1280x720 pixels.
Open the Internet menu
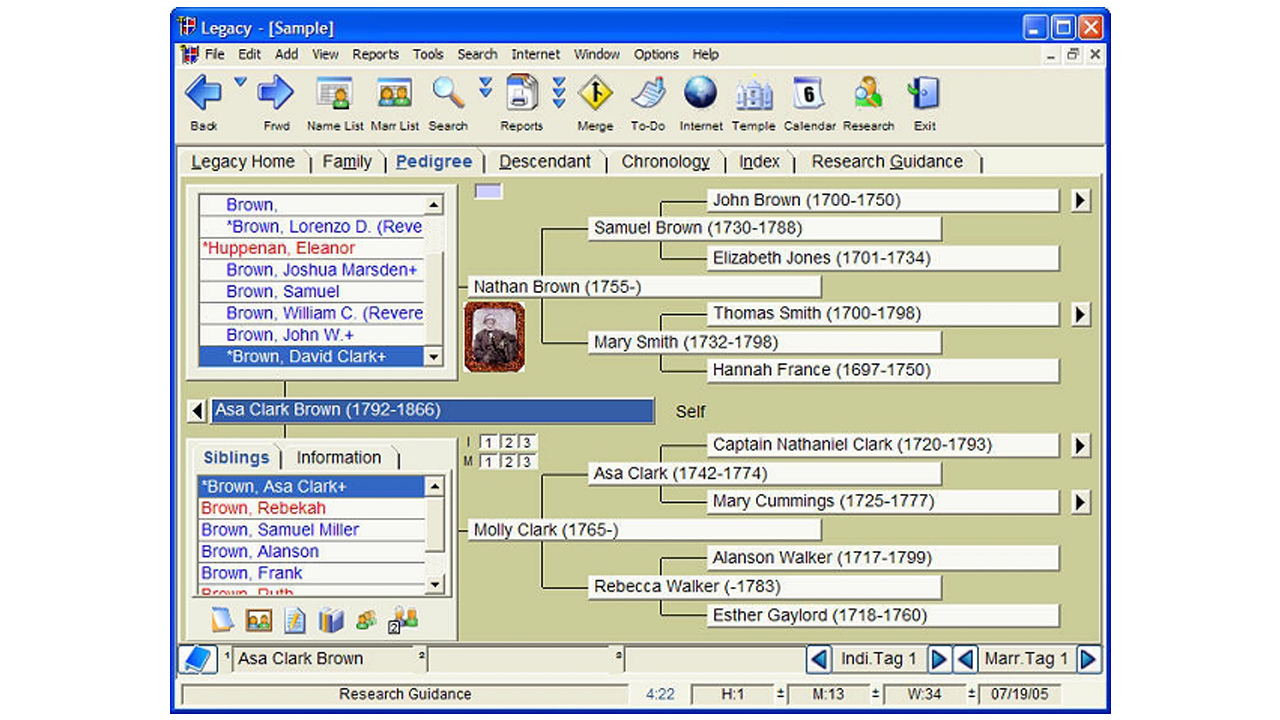[536, 54]
